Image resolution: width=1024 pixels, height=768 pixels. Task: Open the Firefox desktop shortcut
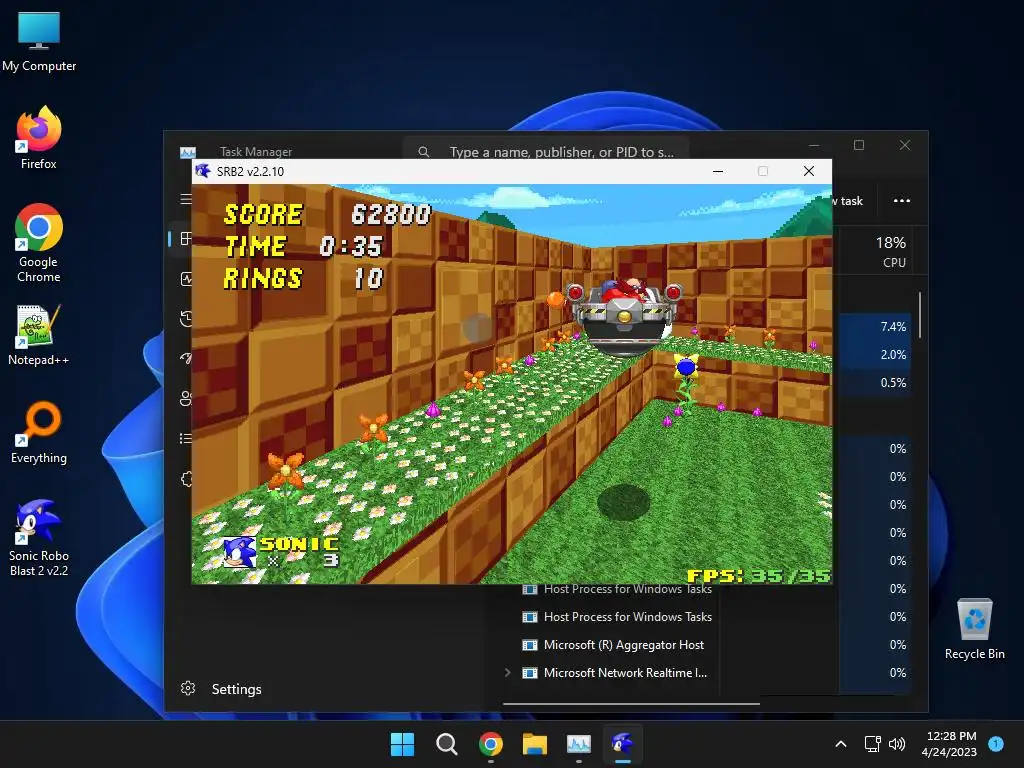point(39,138)
